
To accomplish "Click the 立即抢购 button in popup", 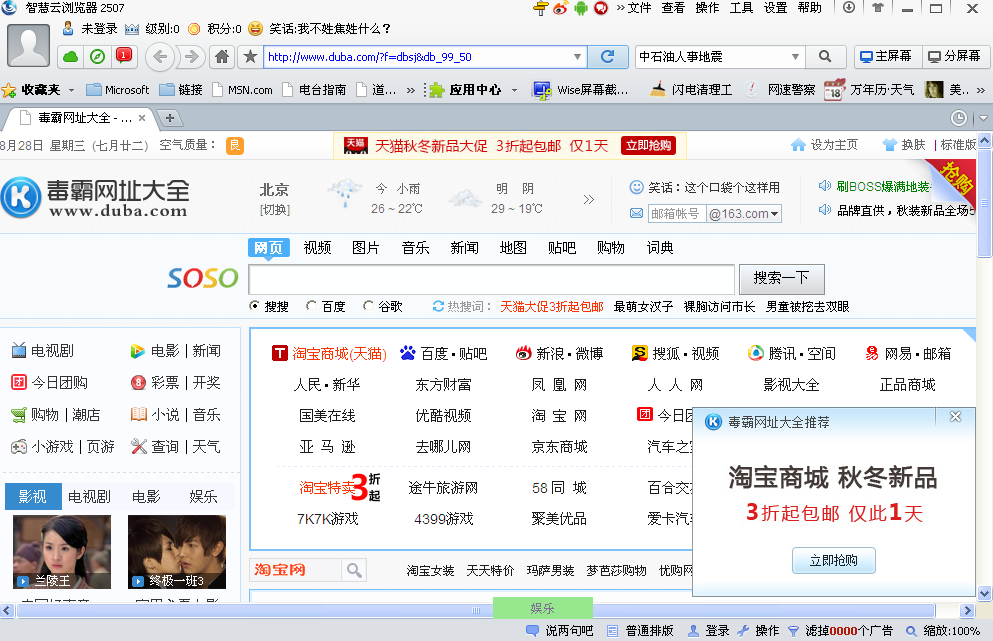I will point(833,561).
